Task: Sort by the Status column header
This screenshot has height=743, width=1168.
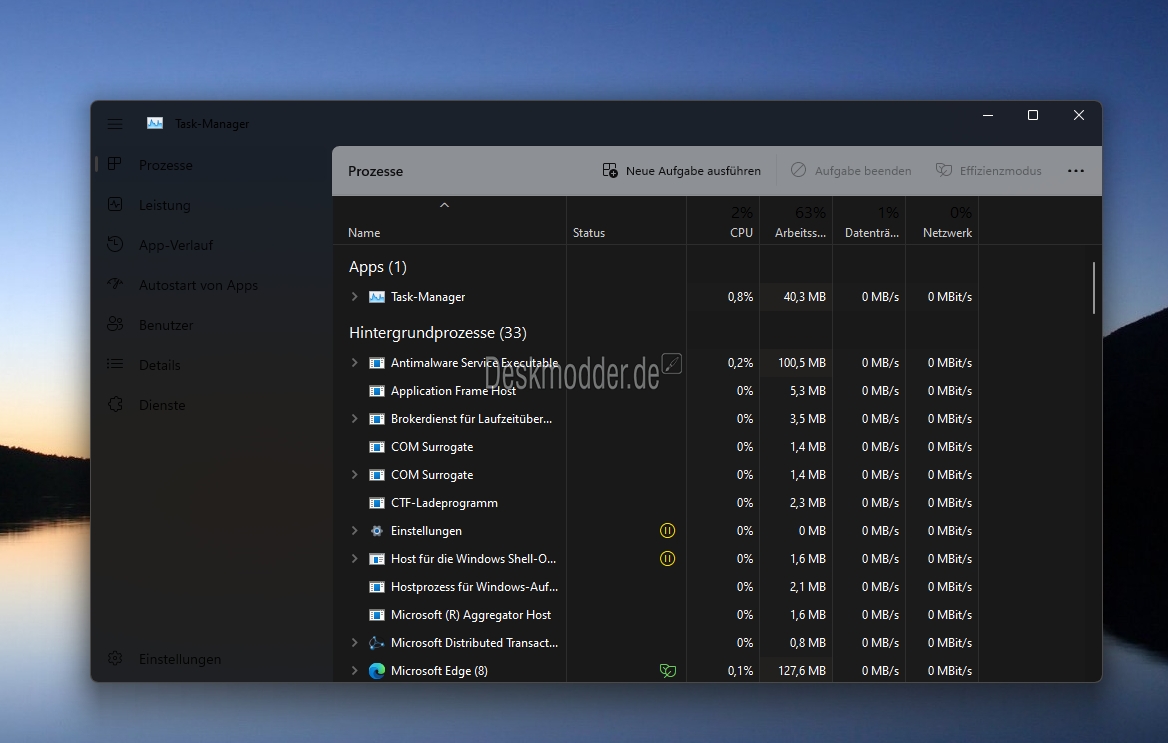Action: click(626, 221)
